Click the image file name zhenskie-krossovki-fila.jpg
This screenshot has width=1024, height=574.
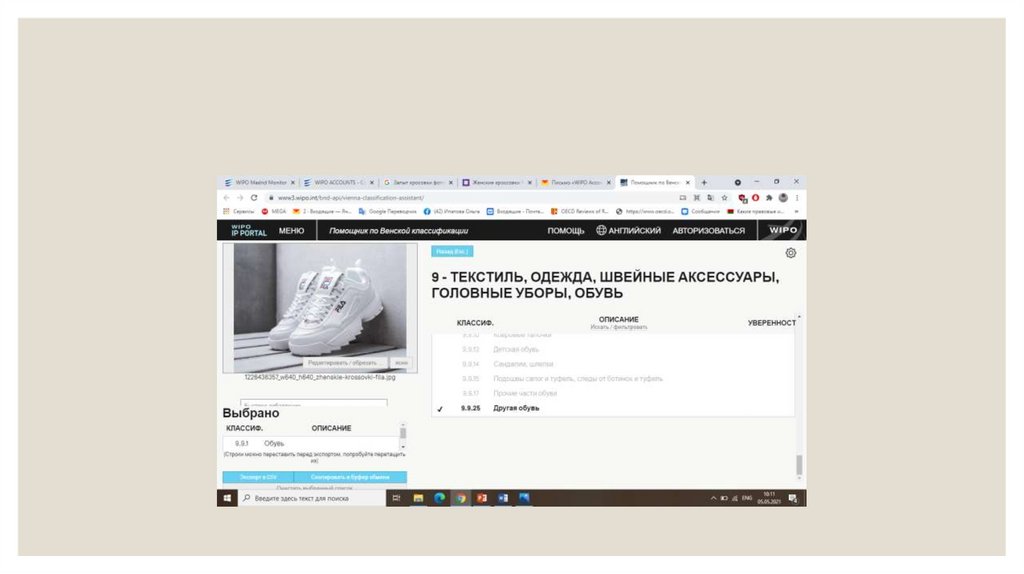(319, 377)
